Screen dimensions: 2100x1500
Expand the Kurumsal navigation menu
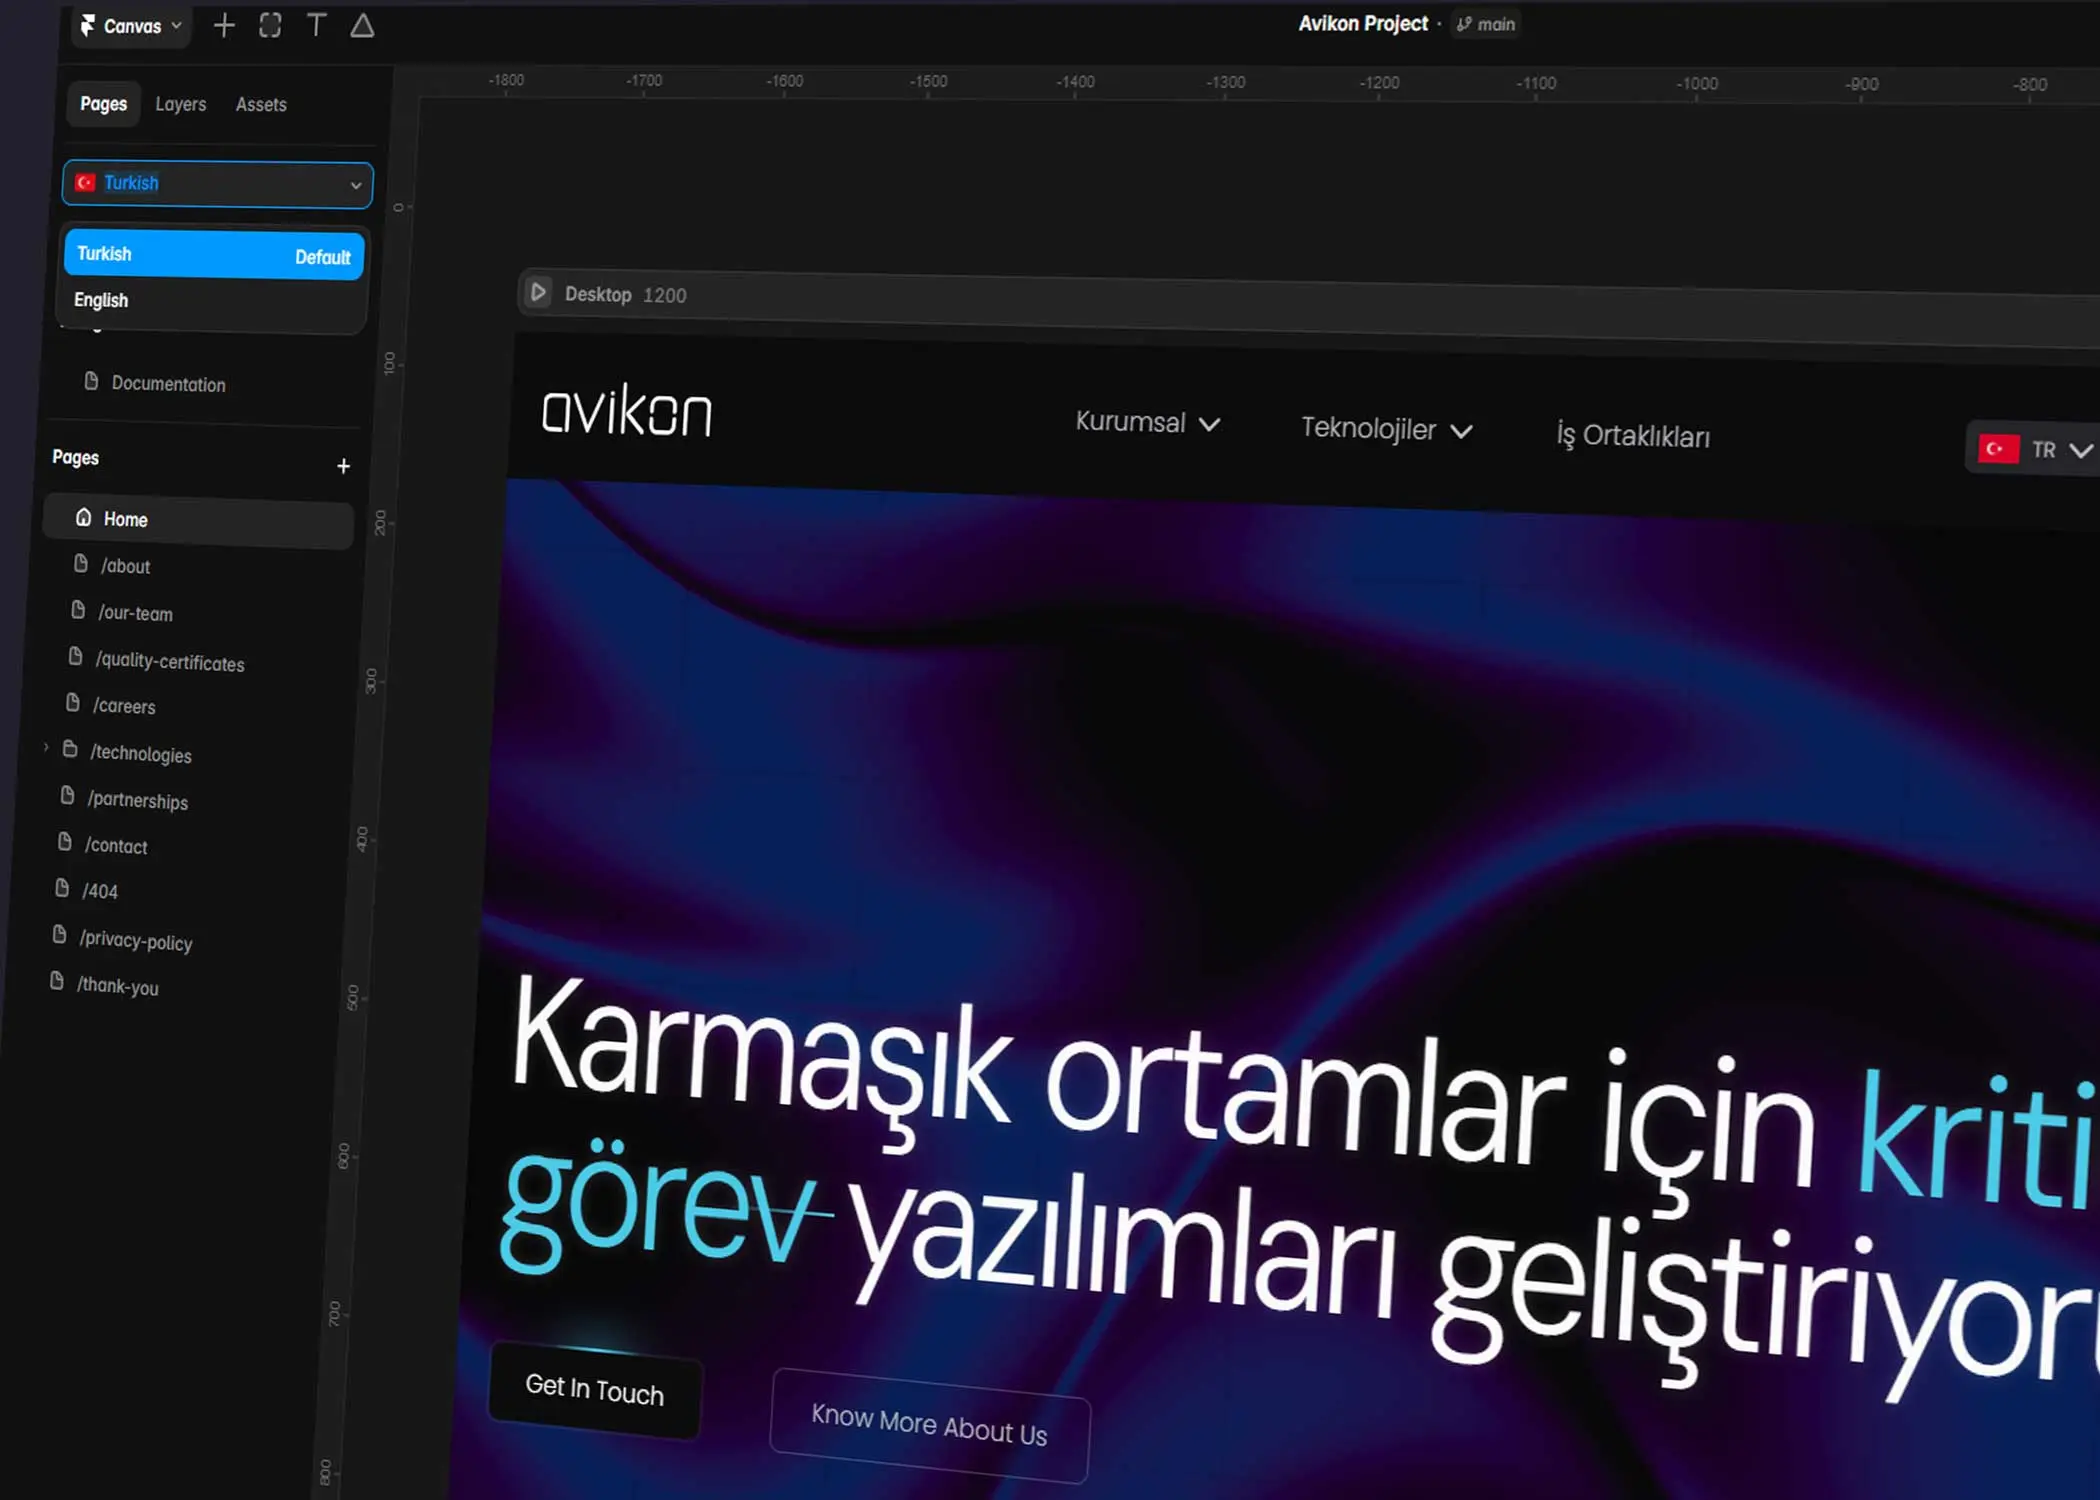[x=1147, y=422]
